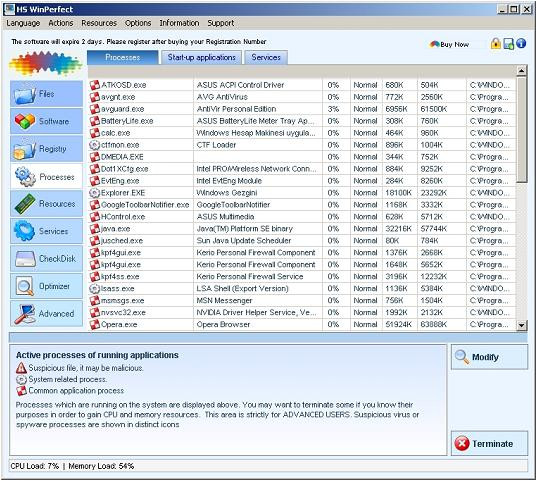Select the nvsvc32.exe process name
The width and height of the screenshot is (536, 481).
point(123,312)
